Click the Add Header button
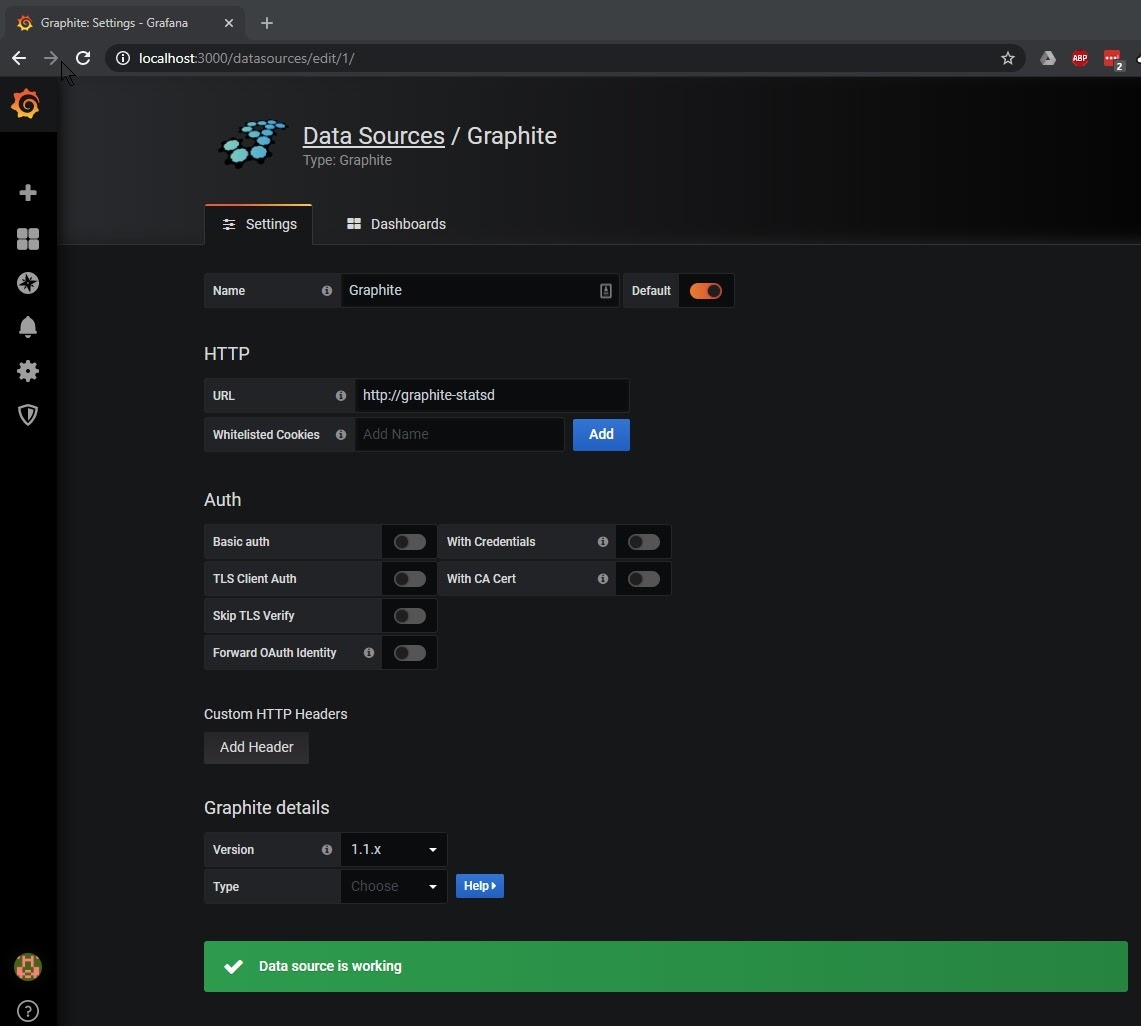 pos(256,747)
